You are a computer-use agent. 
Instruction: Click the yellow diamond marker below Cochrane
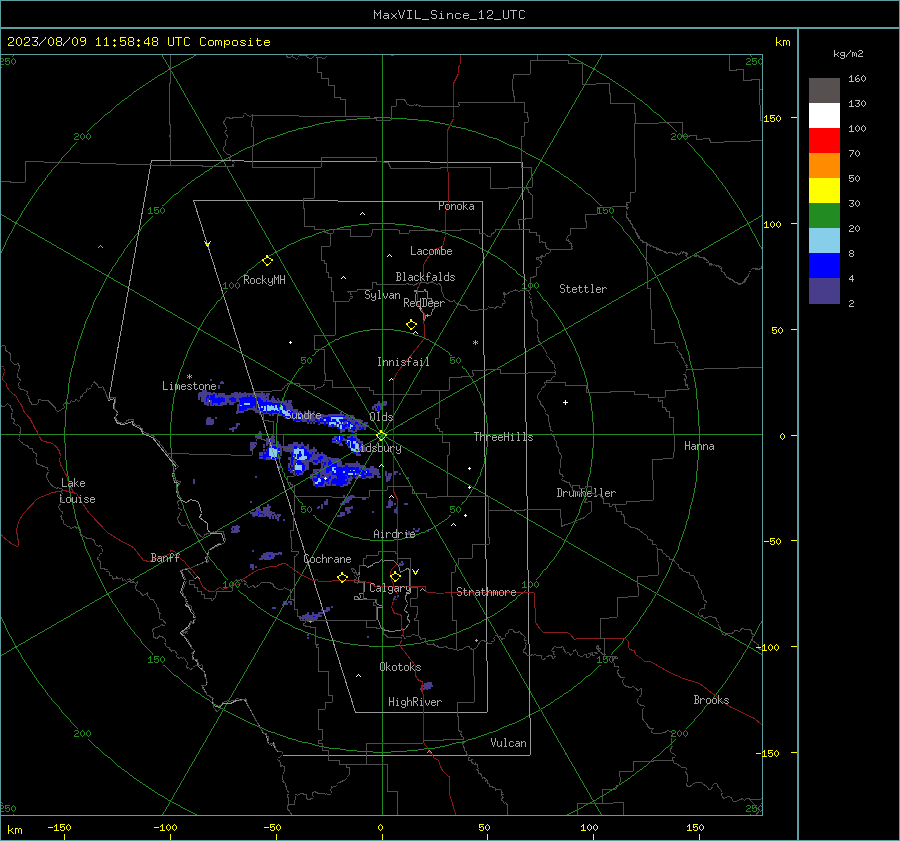coord(342,578)
